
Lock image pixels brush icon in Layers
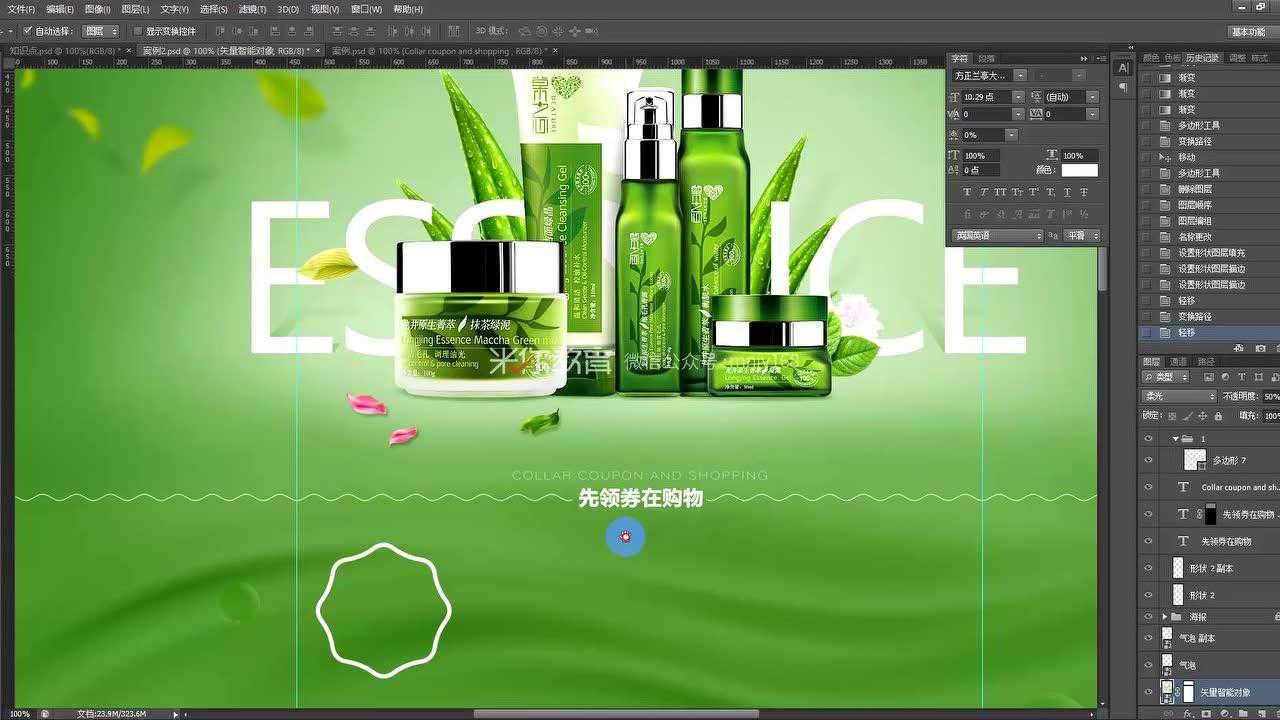(x=1187, y=415)
